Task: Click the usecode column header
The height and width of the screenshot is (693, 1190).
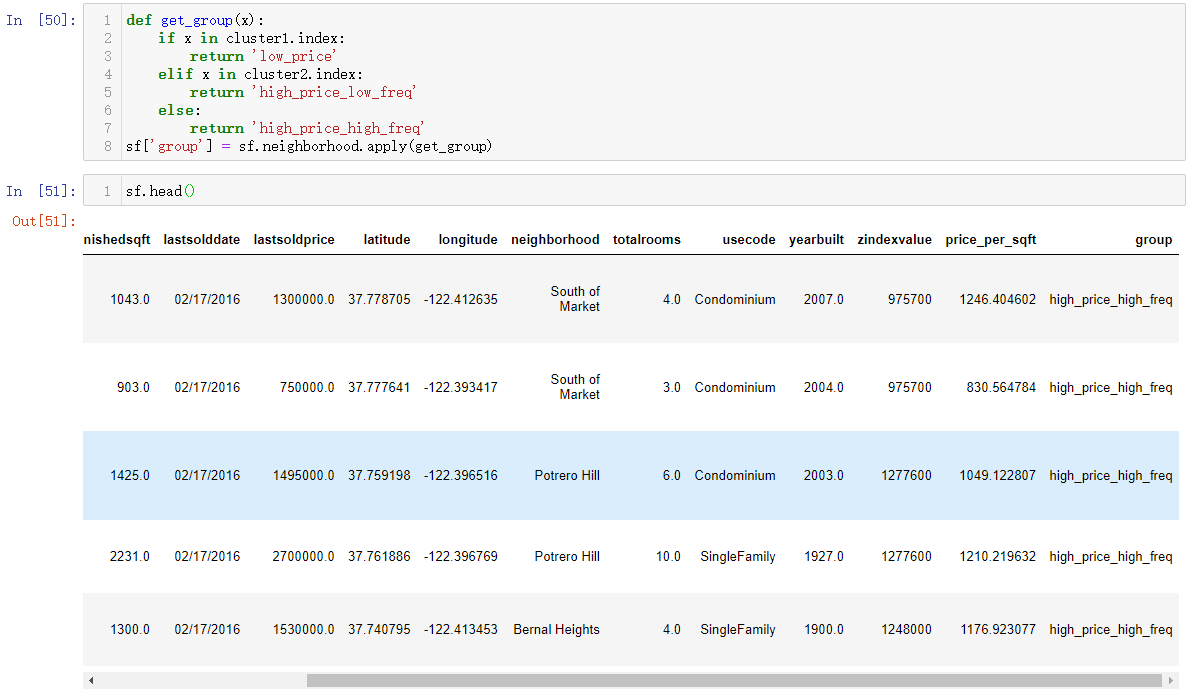Action: [748, 240]
